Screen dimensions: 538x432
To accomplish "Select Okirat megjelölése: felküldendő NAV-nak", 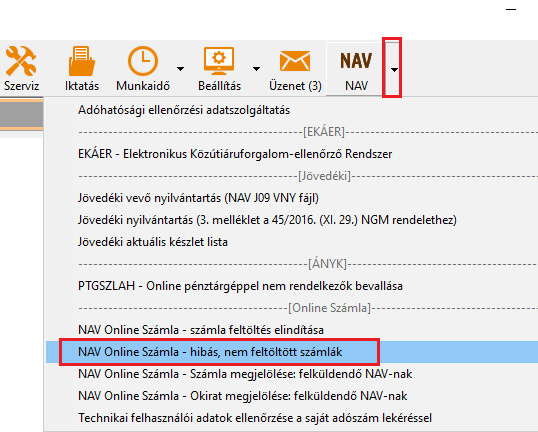I will tap(243, 396).
